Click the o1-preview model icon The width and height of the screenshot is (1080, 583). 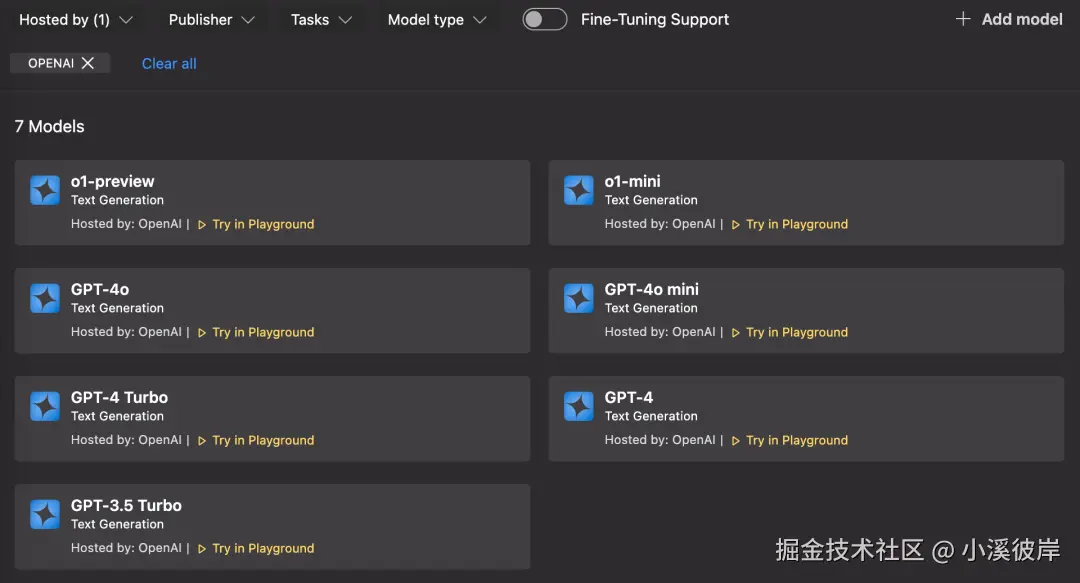(x=45, y=190)
